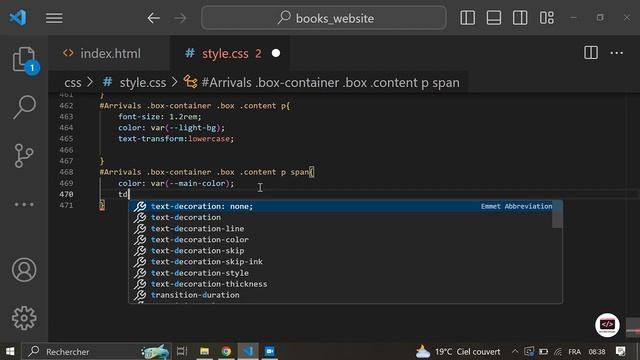Screen dimensions: 640x360
Task: Open File Explorer from the taskbar
Action: (x=204, y=351)
